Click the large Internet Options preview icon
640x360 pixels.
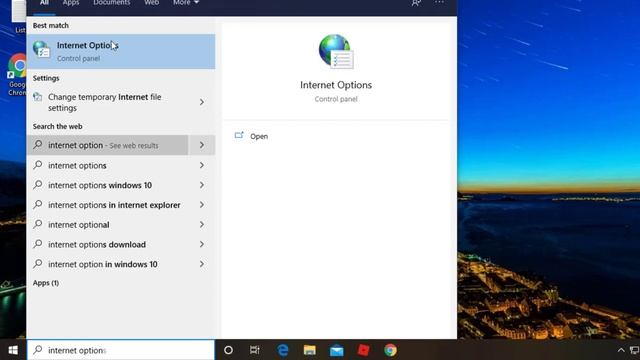click(336, 51)
